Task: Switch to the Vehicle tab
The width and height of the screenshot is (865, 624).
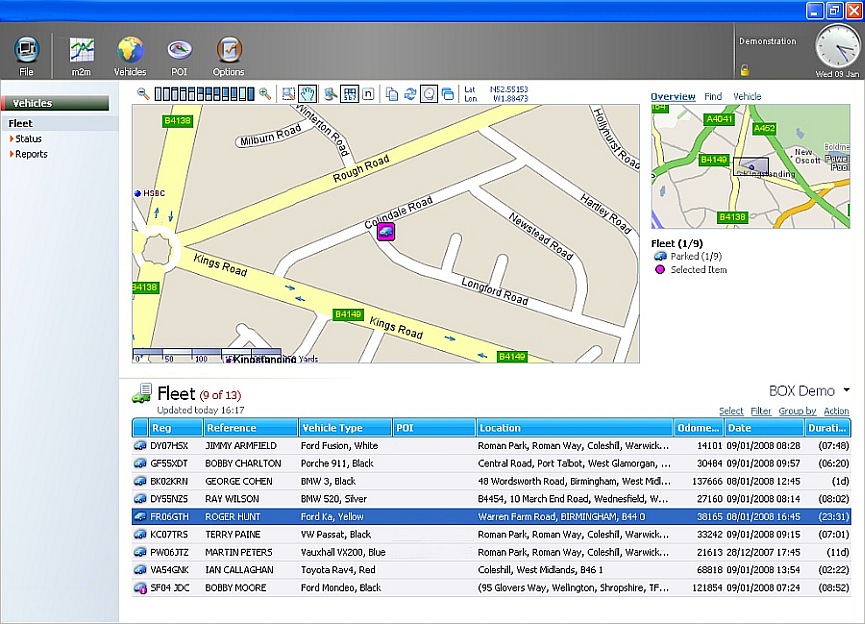Action: [x=747, y=97]
